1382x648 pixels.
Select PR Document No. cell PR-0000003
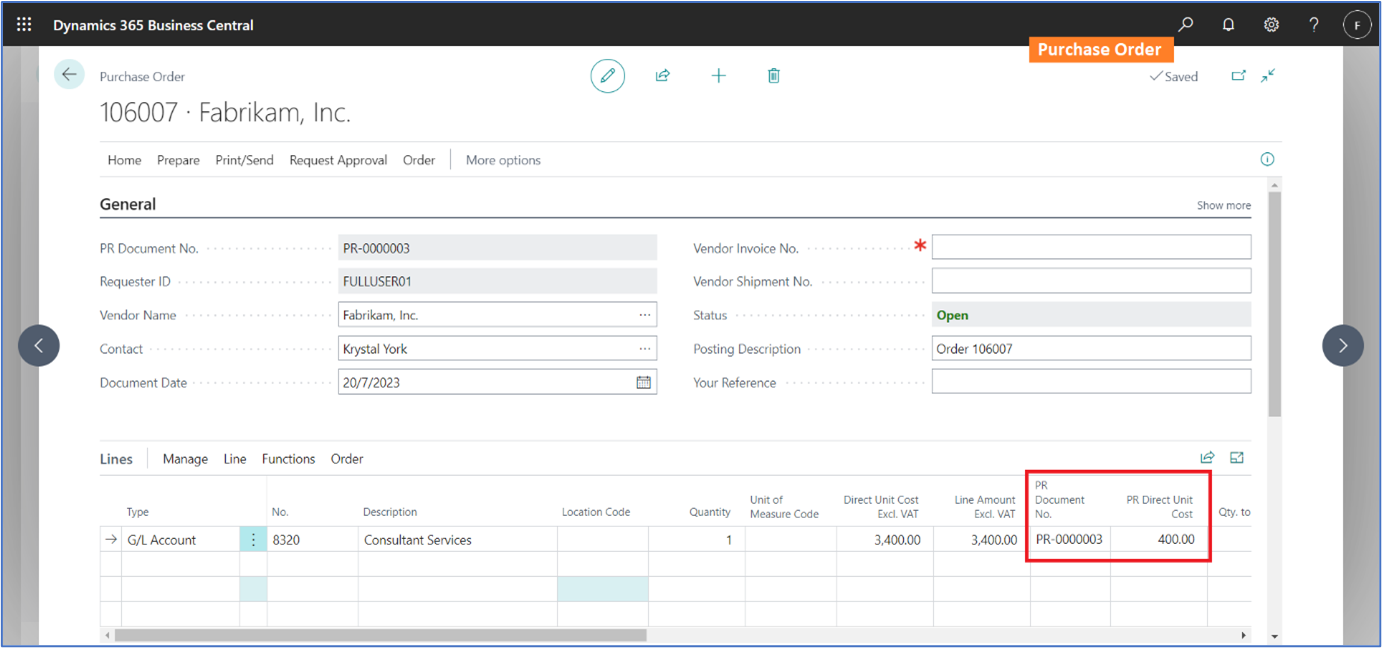tap(1069, 539)
